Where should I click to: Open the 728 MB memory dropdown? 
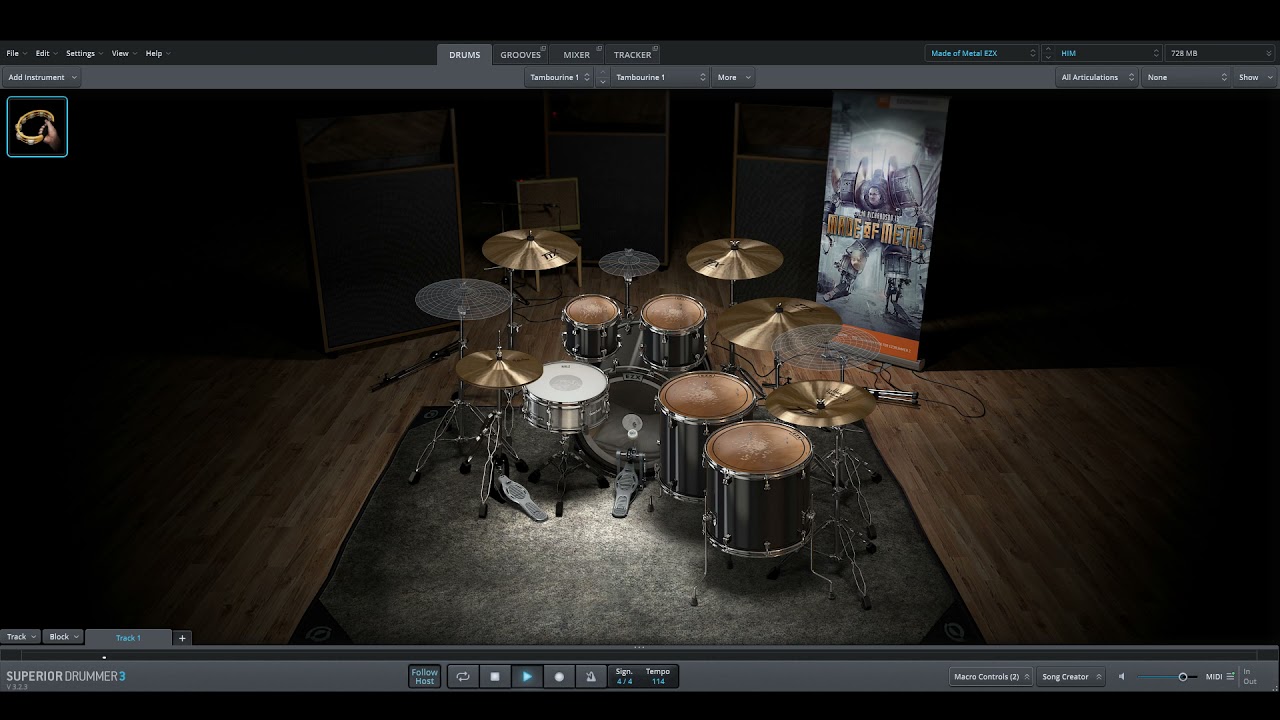tap(1219, 53)
